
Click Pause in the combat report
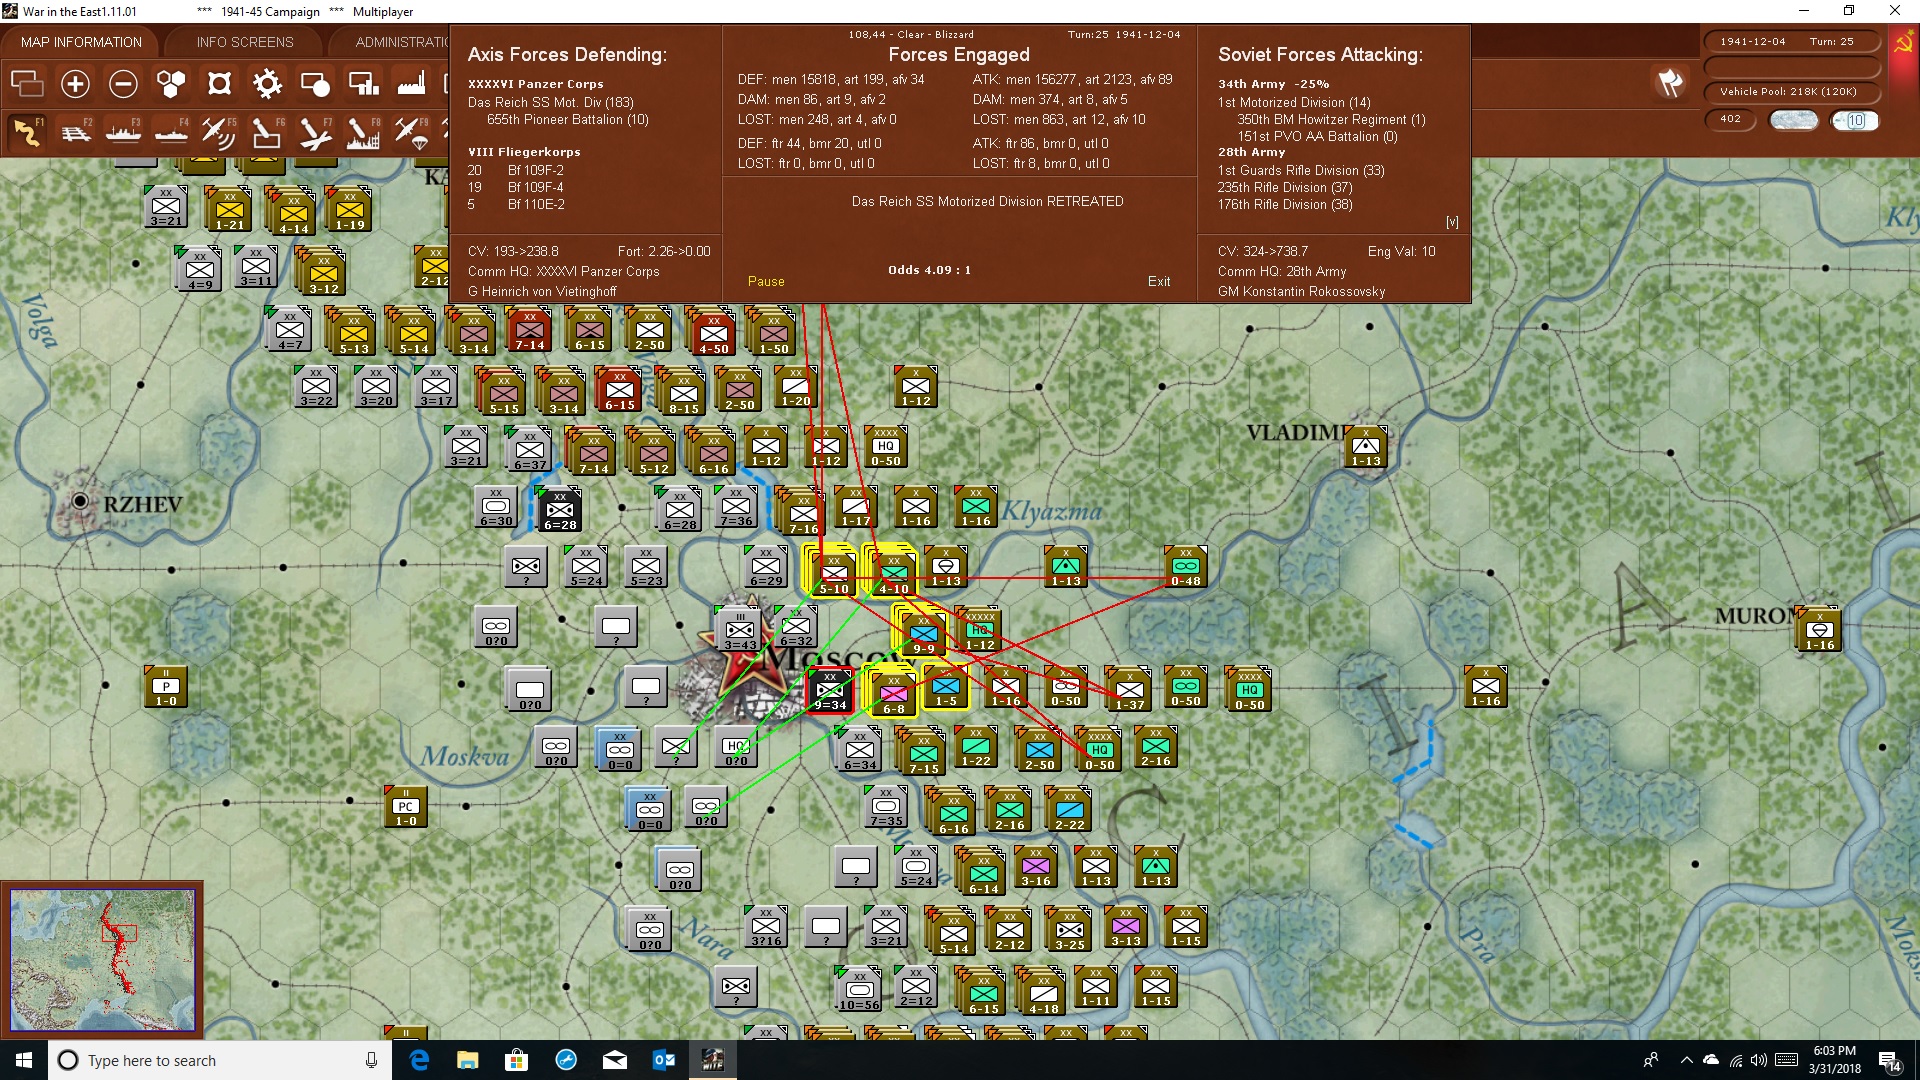pos(766,282)
